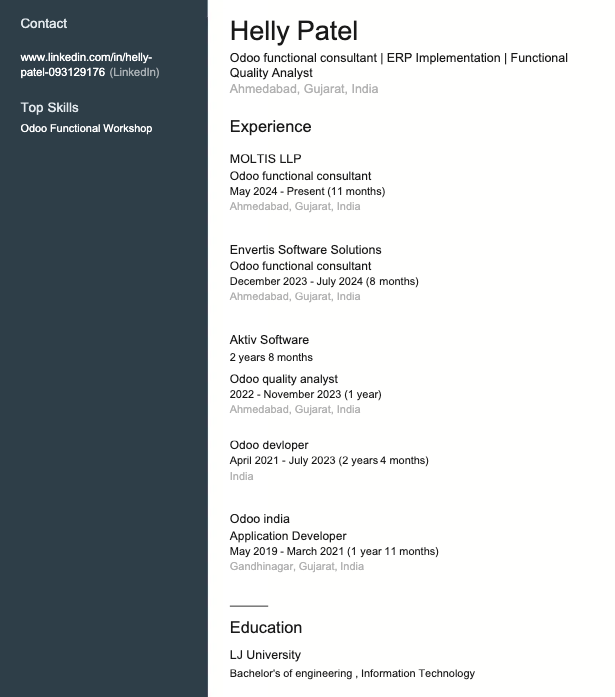Open the Helly Patel LinkedIn profile link
The image size is (615, 697).
click(x=86, y=65)
